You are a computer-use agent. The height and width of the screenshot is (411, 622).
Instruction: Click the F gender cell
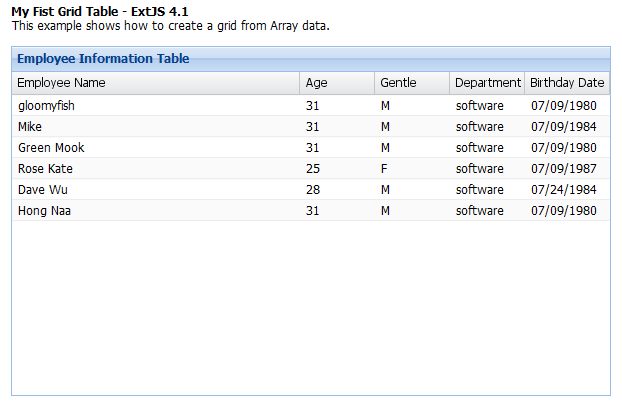384,169
